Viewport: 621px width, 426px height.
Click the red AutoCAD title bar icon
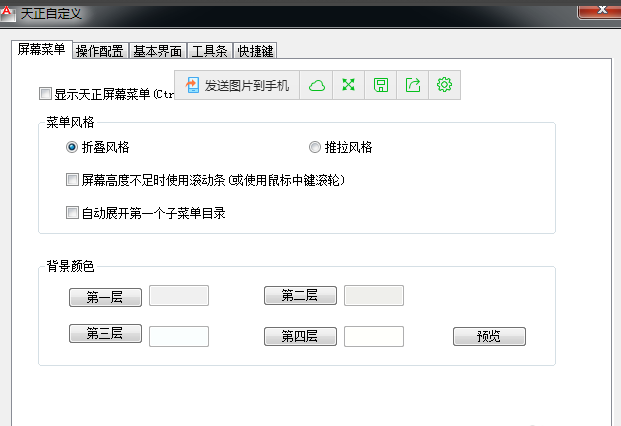(x=7, y=13)
